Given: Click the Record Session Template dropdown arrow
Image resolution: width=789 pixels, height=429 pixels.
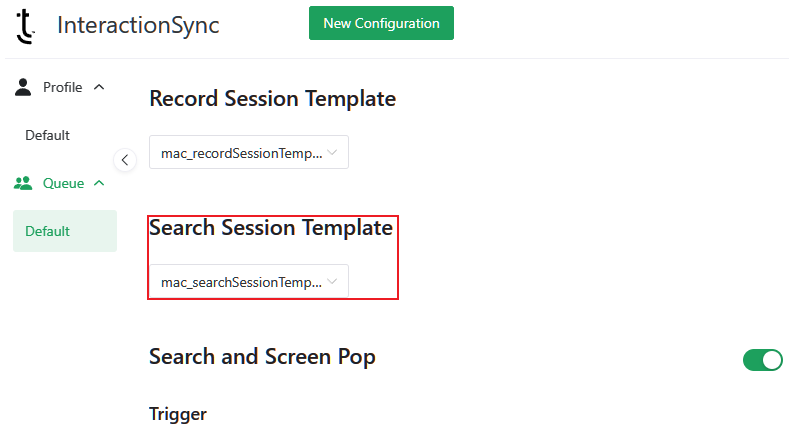Looking at the screenshot, I should [333, 153].
